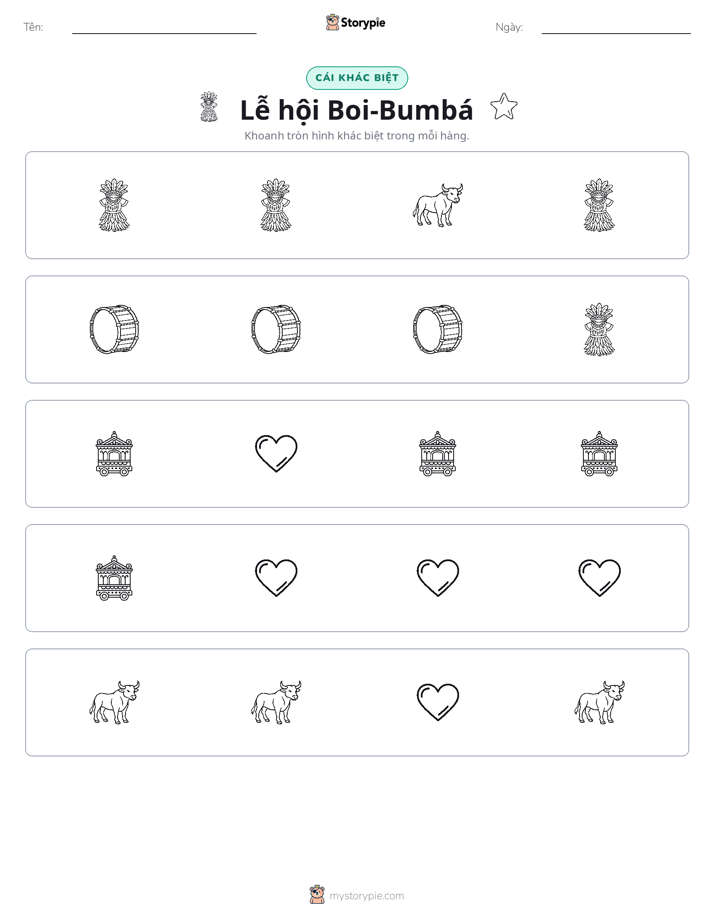Click the Ngày date line field
The width and height of the screenshot is (714, 924).
pyautogui.click(x=616, y=28)
